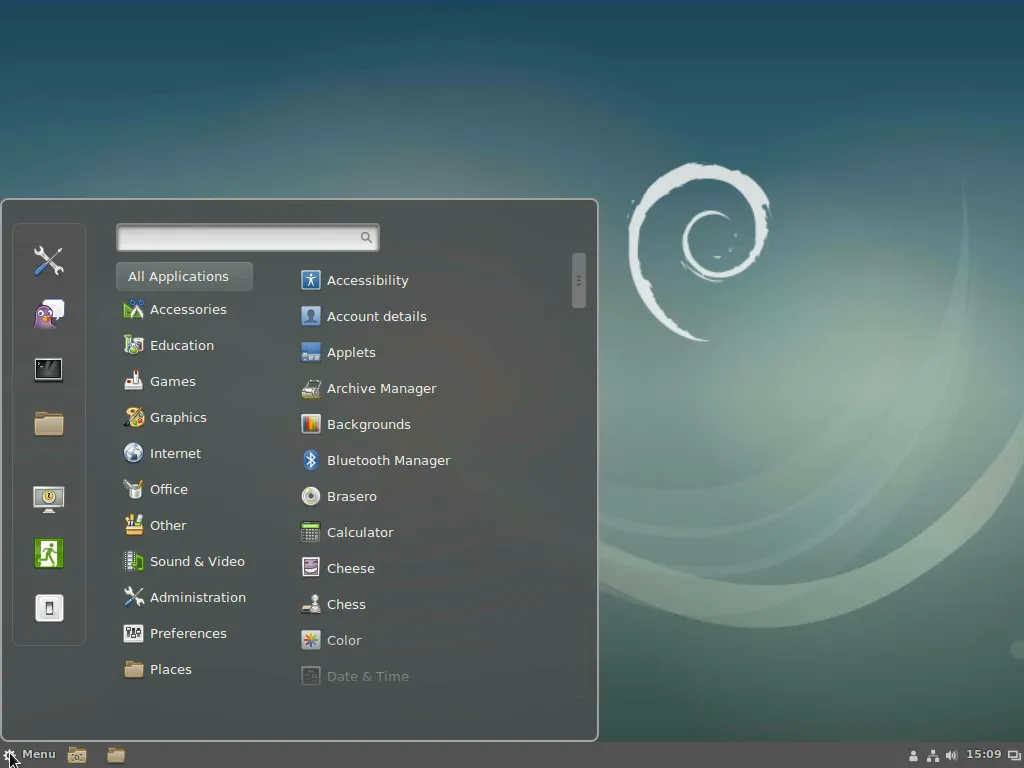Click the camera folder launcher on panel

tap(77, 755)
